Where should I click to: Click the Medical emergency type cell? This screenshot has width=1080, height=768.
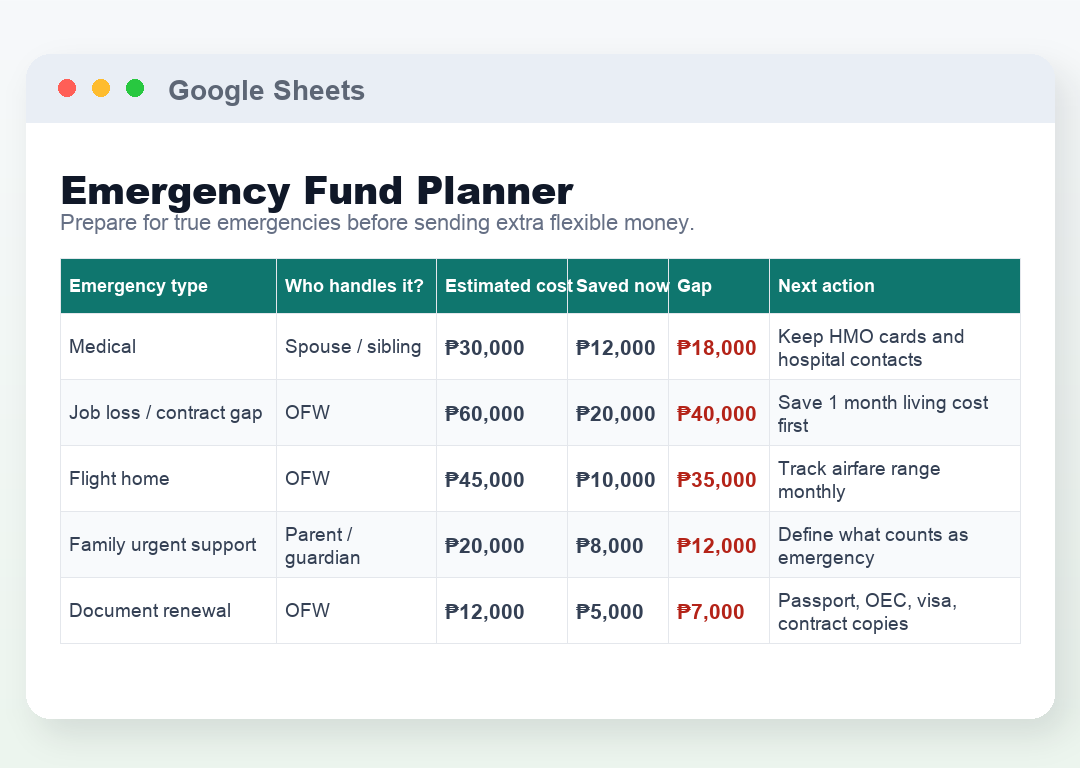tap(169, 346)
